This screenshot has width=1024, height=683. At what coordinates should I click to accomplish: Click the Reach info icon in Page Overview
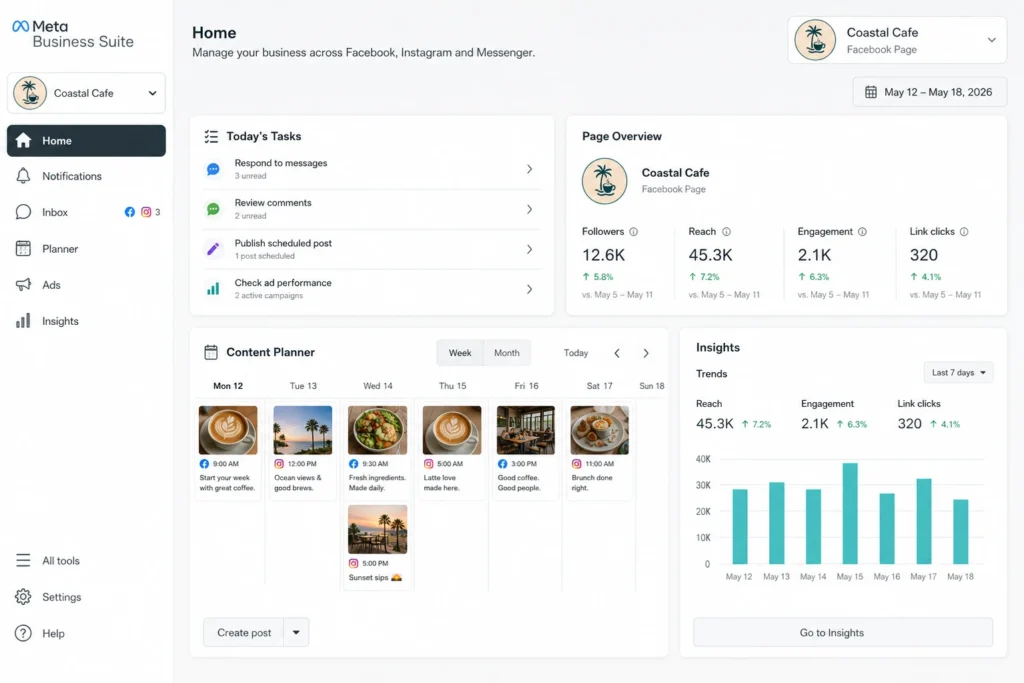726,232
